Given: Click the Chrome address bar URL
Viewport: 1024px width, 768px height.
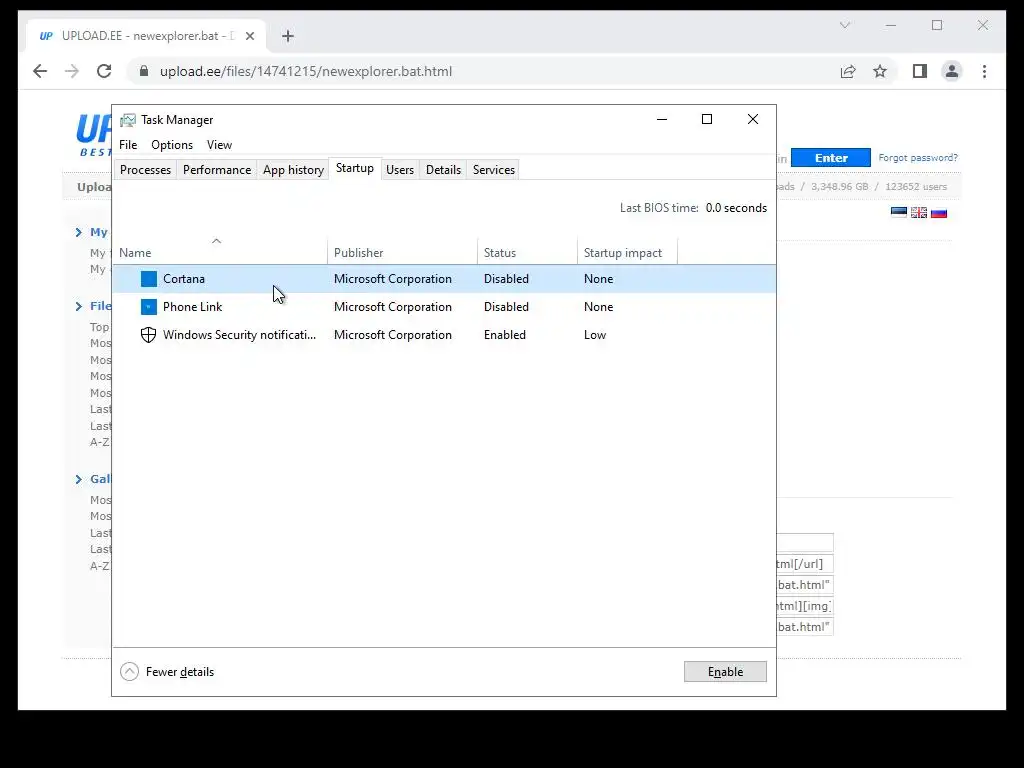Looking at the screenshot, I should 306,71.
